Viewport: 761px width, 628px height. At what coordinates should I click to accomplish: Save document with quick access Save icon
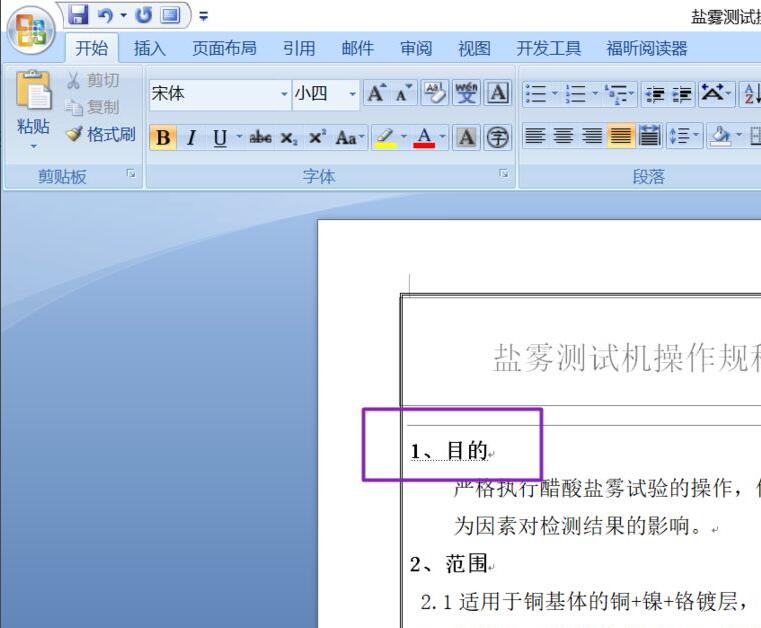point(78,15)
